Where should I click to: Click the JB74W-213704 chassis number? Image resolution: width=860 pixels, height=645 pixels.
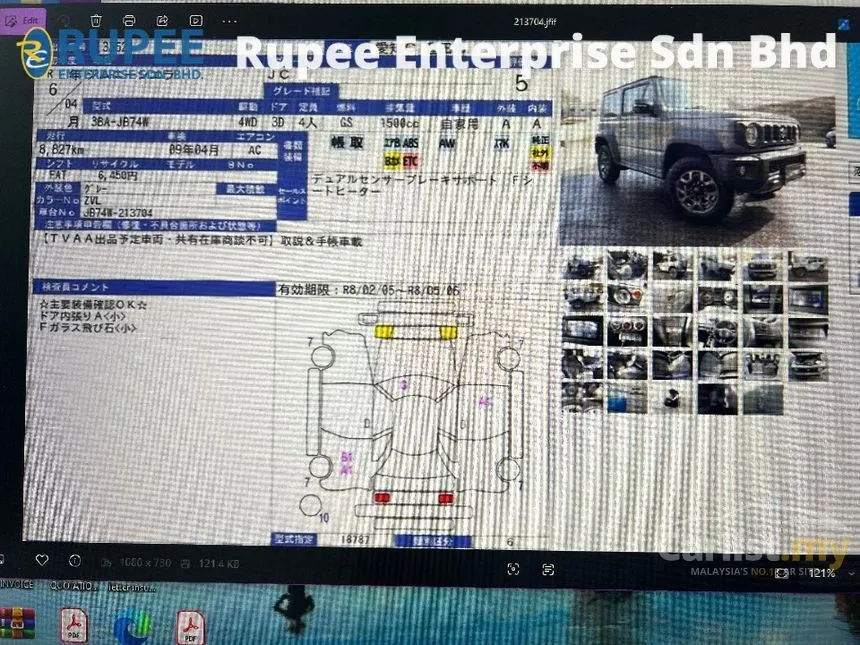point(118,213)
